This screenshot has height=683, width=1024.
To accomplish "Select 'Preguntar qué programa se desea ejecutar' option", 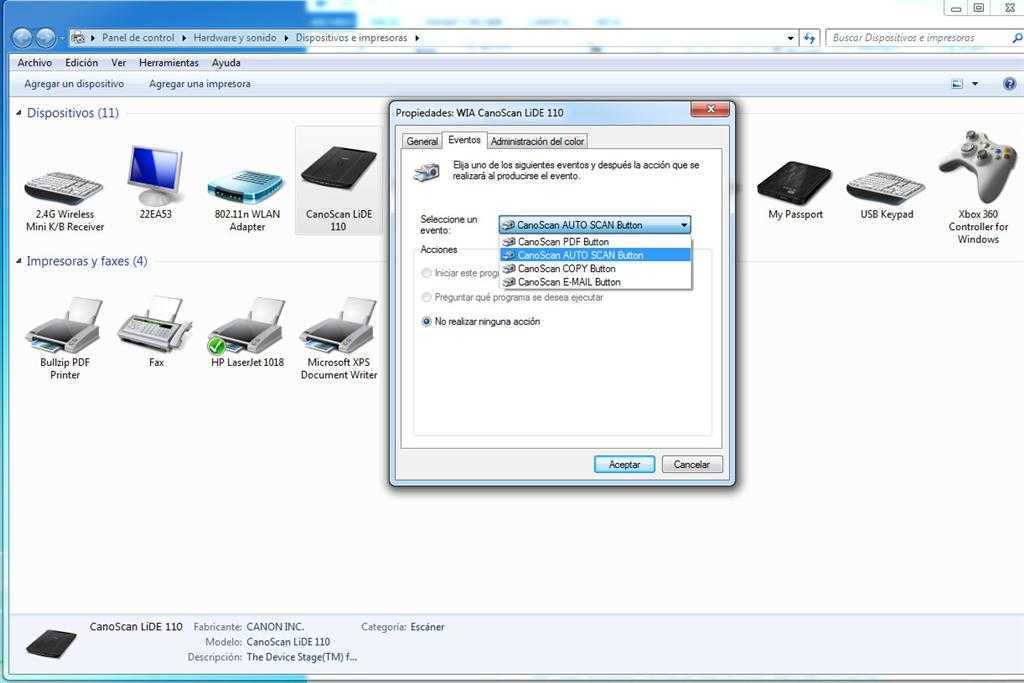I will tap(426, 297).
